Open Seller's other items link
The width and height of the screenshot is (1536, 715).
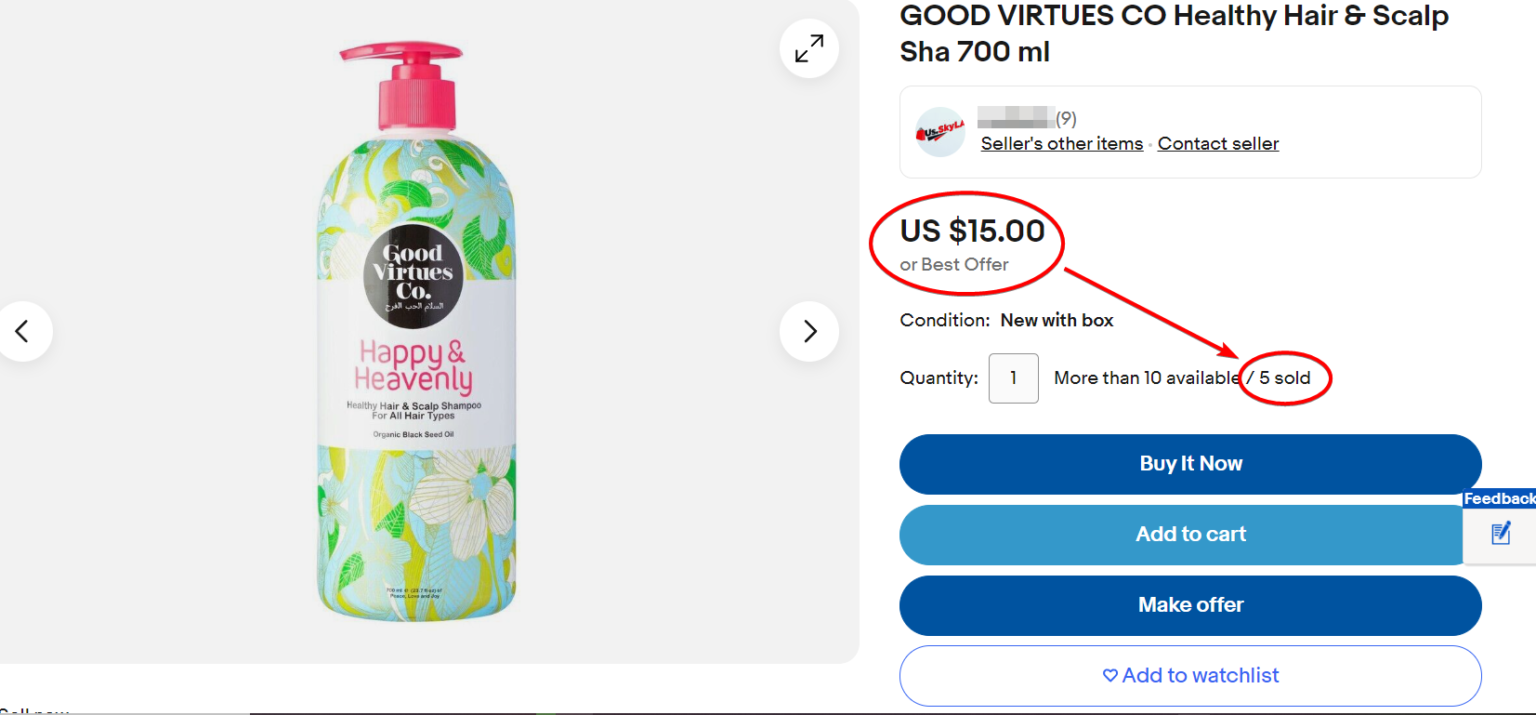click(x=1061, y=144)
